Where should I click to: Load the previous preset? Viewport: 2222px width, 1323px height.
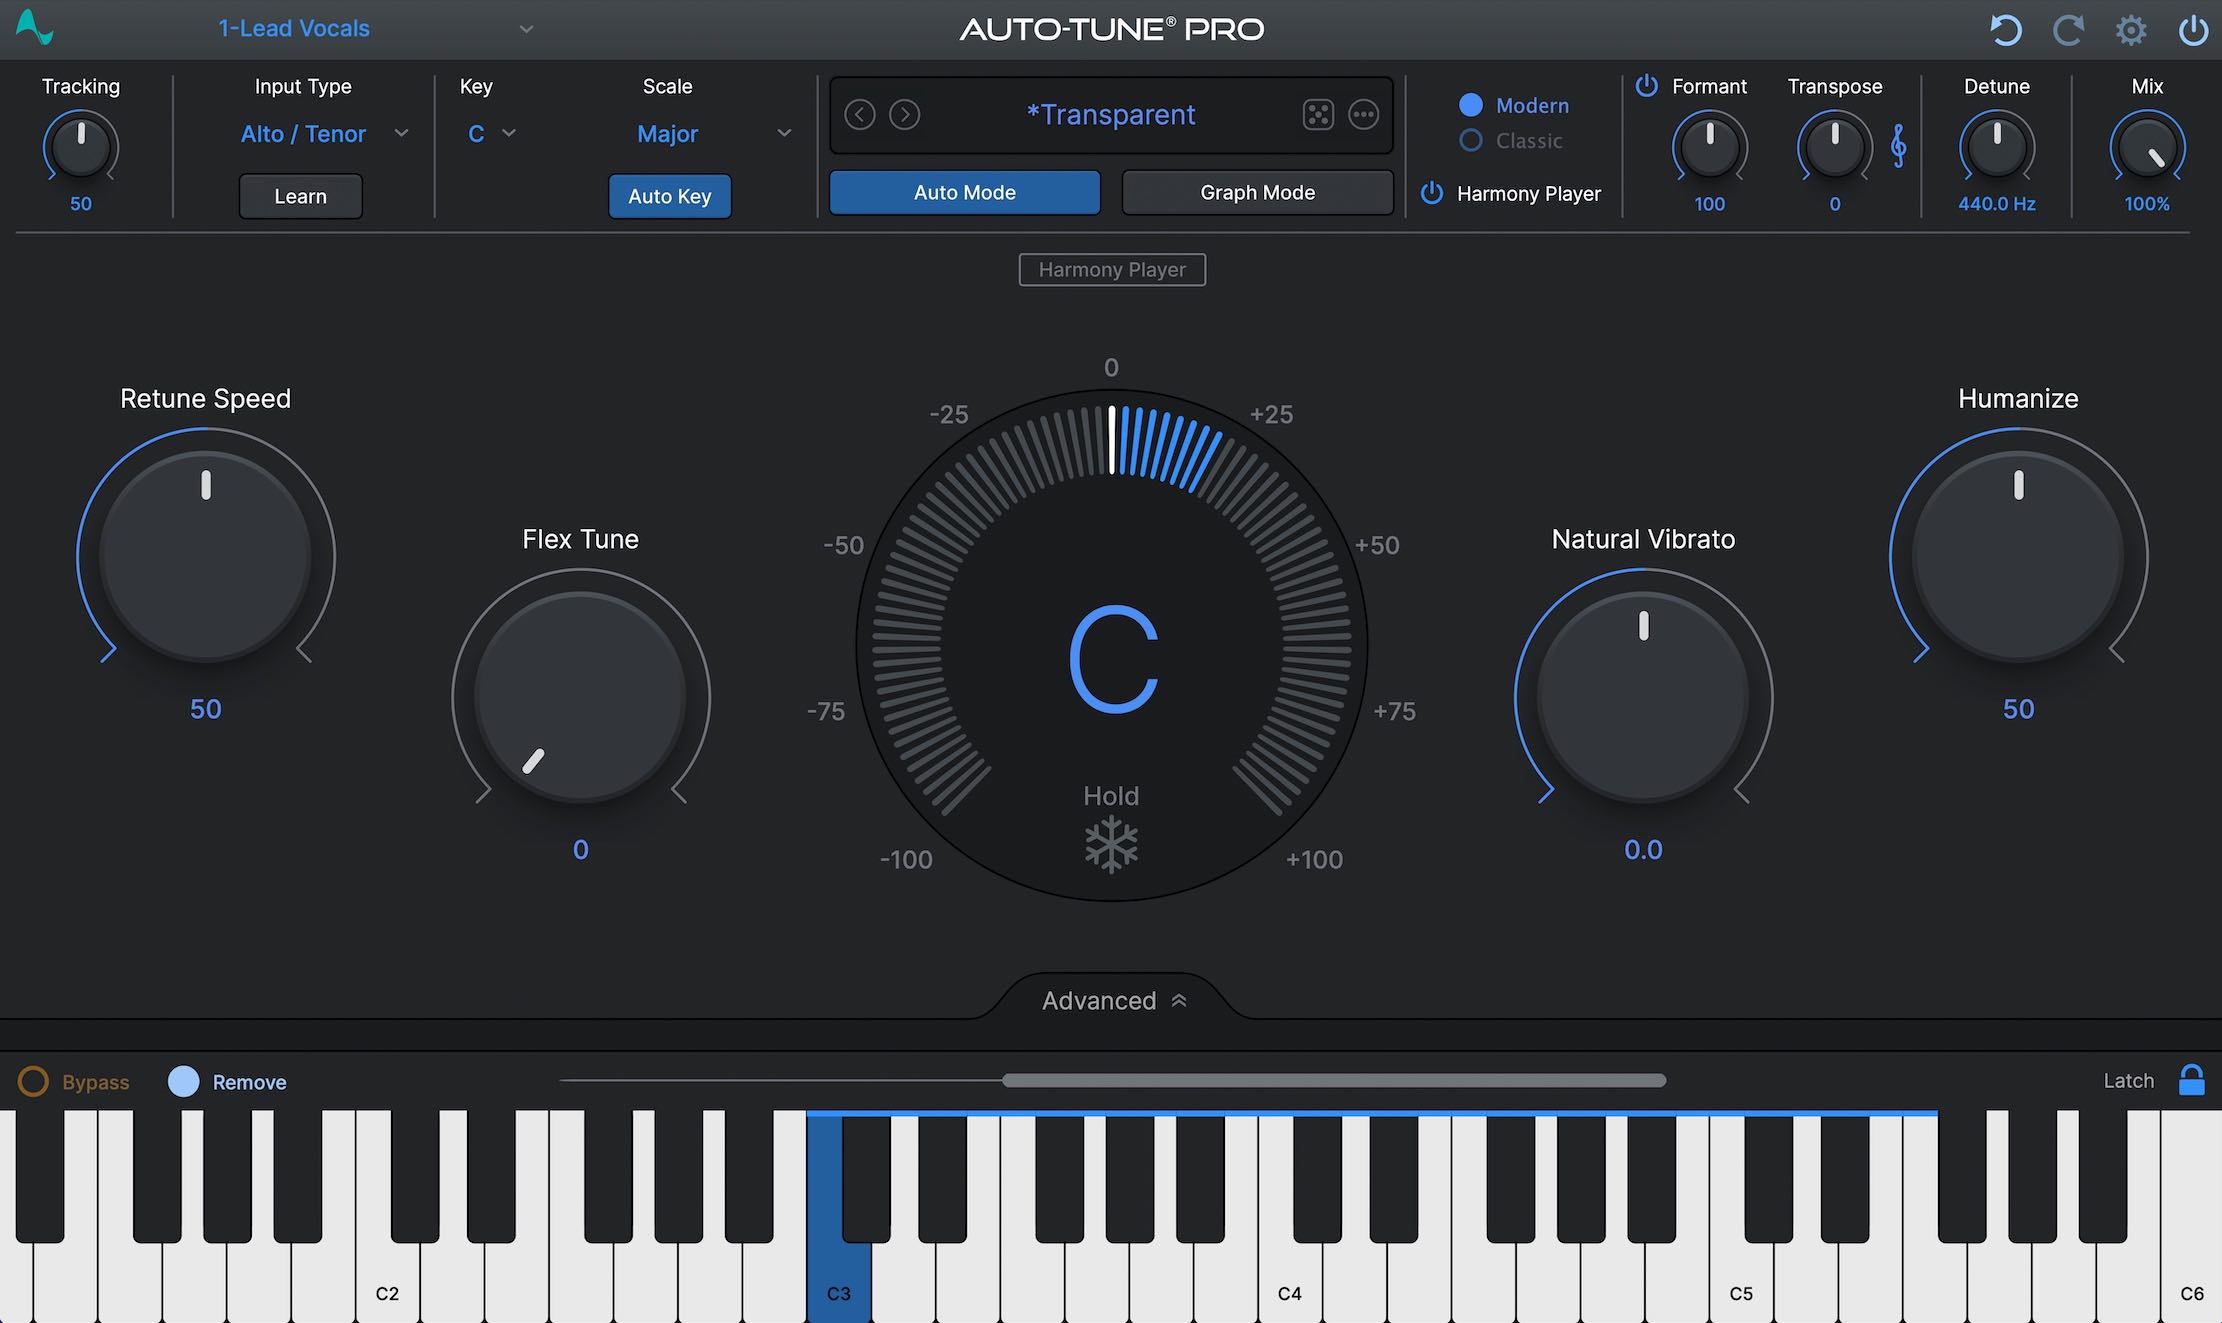860,115
